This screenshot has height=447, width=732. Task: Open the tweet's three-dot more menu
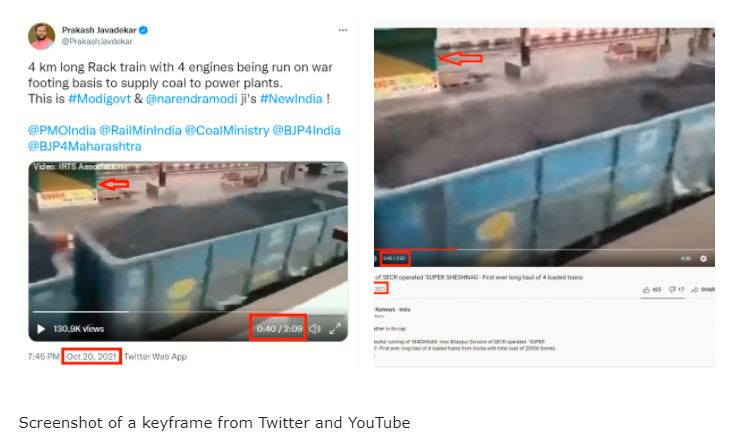pos(343,30)
